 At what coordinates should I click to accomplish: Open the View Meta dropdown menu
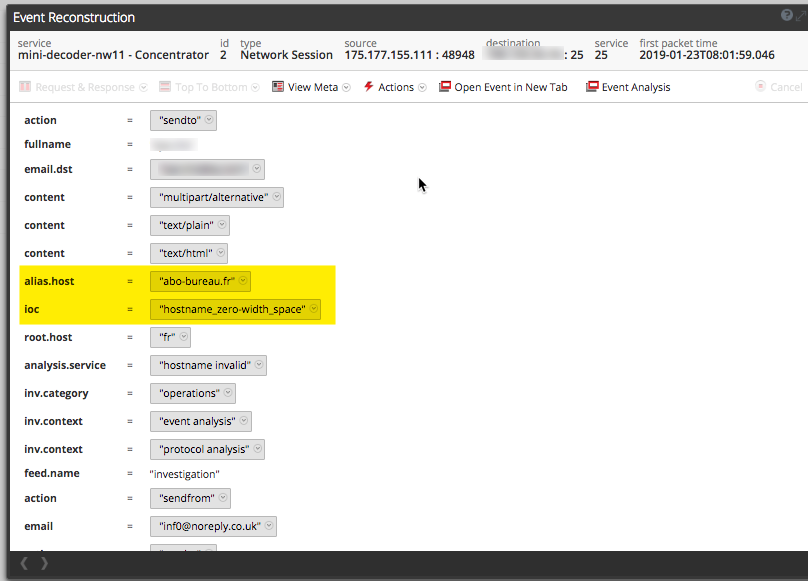click(x=346, y=88)
